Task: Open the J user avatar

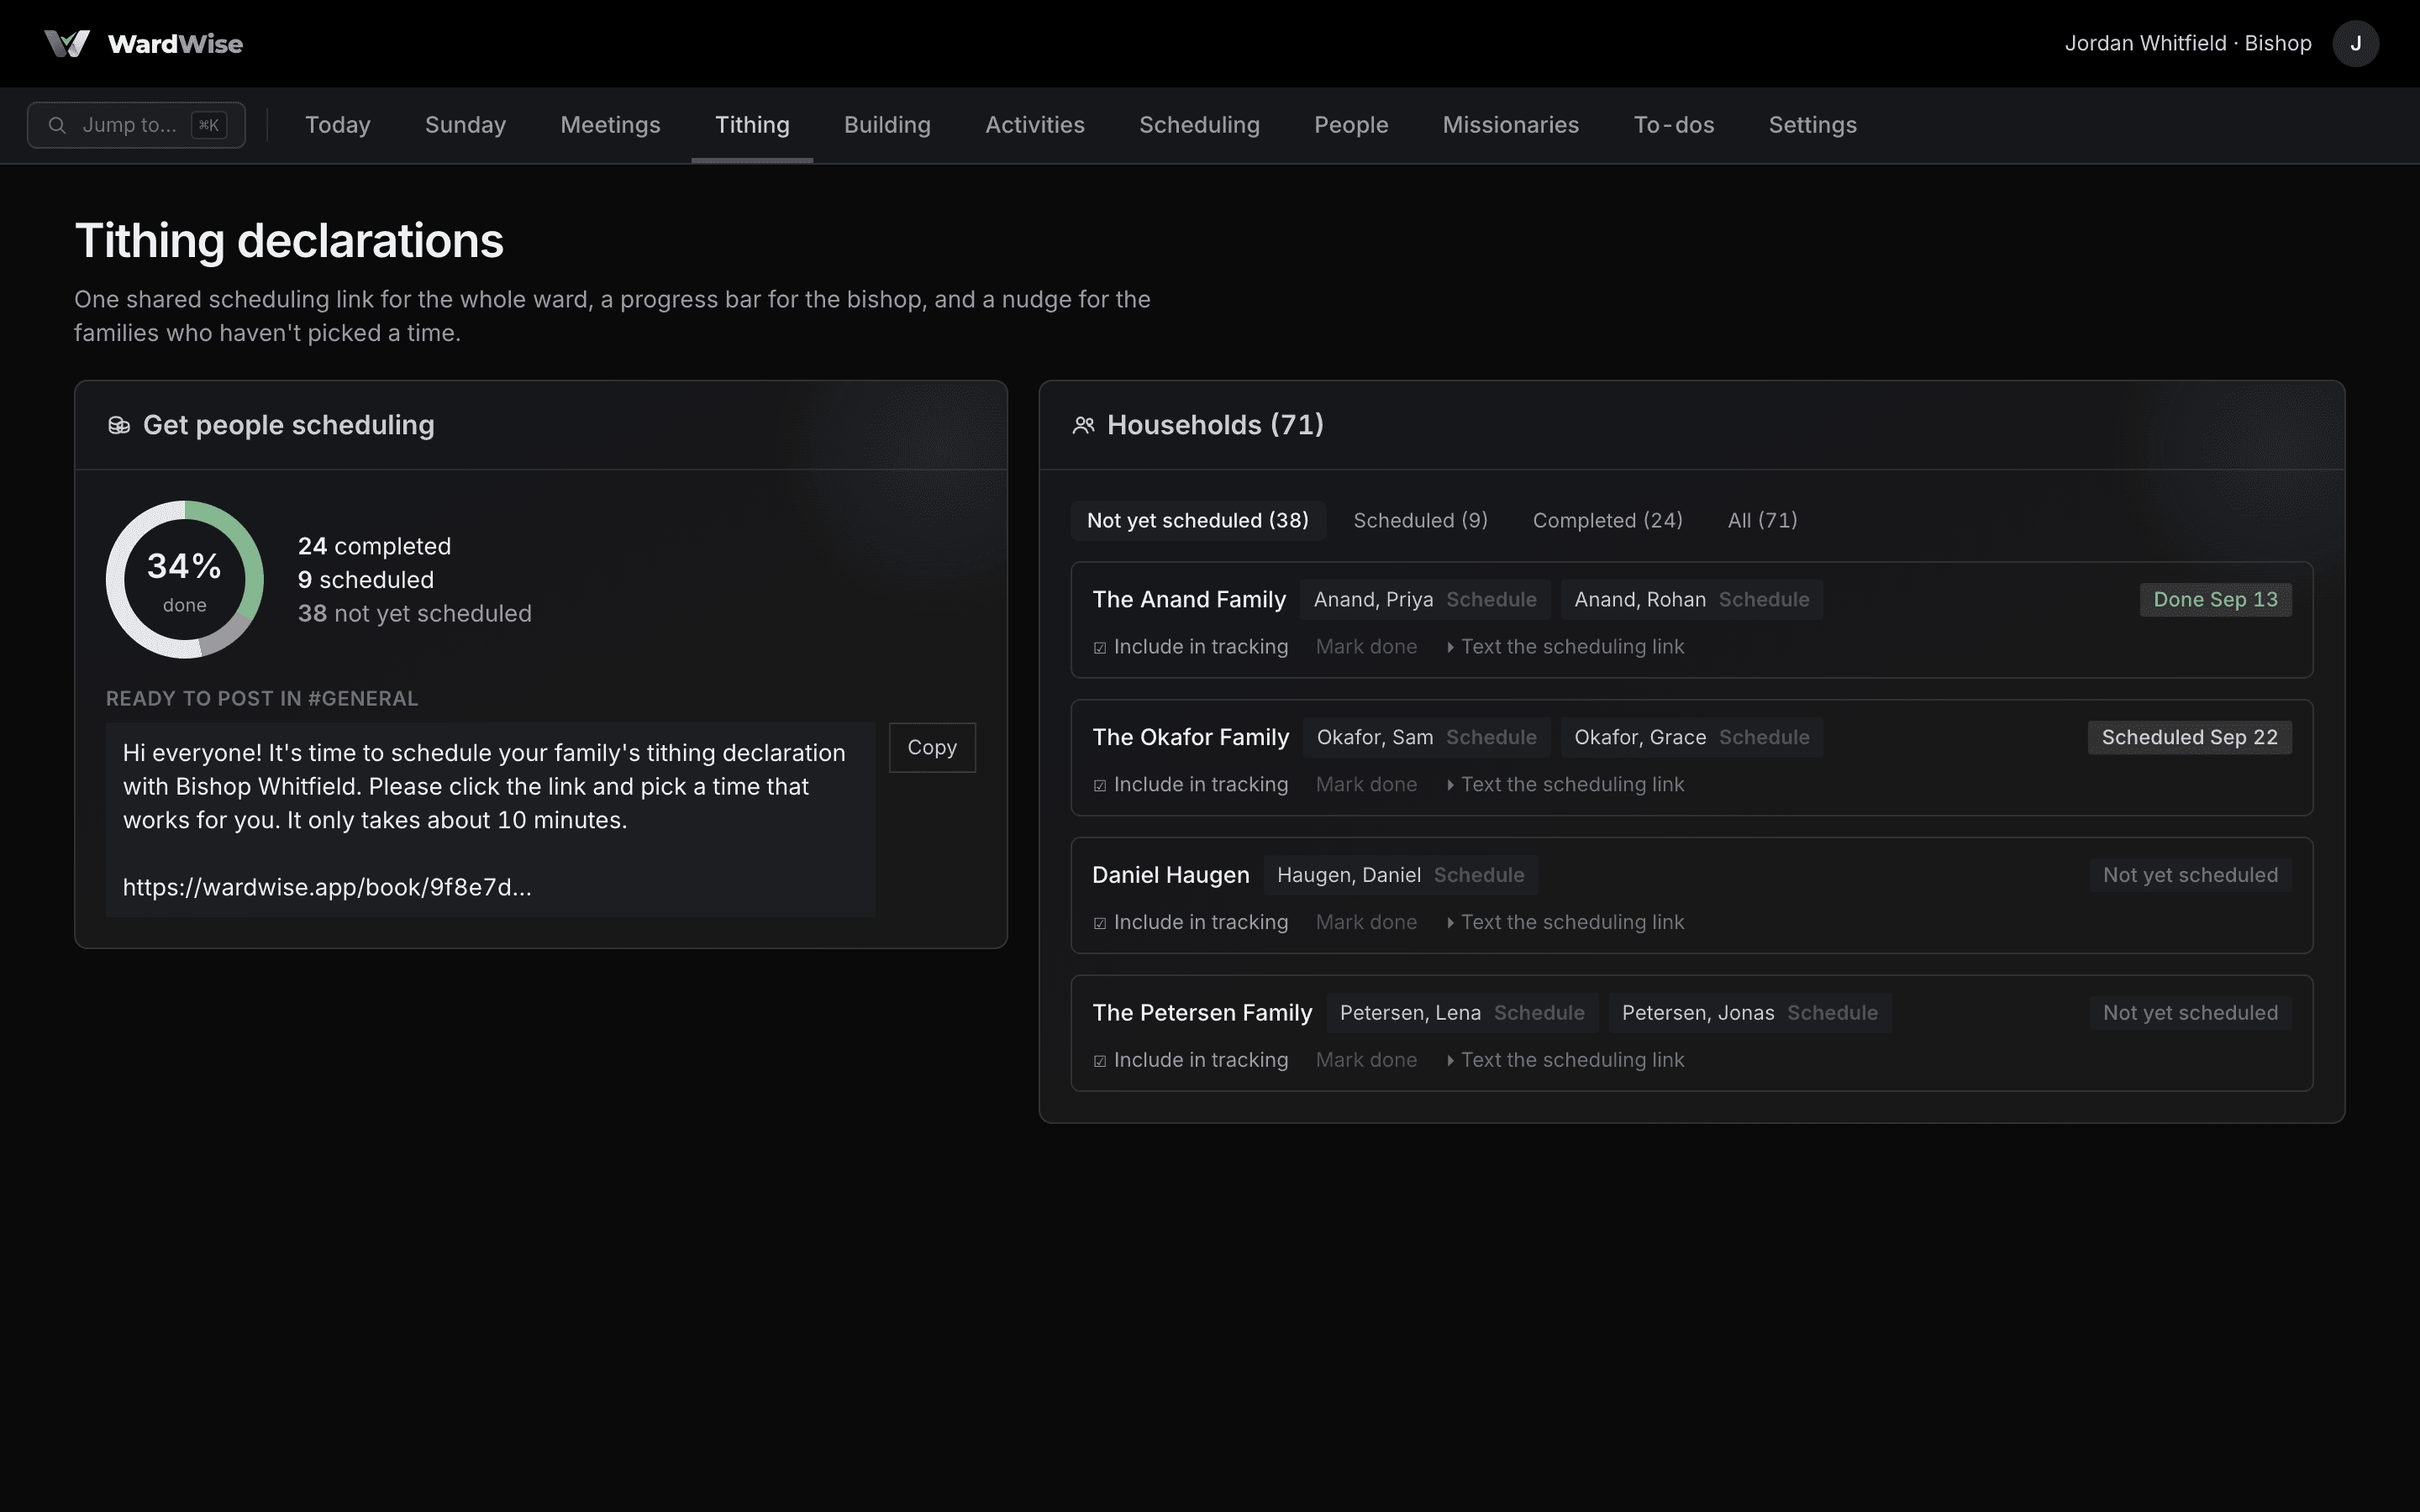Action: 2355,44
